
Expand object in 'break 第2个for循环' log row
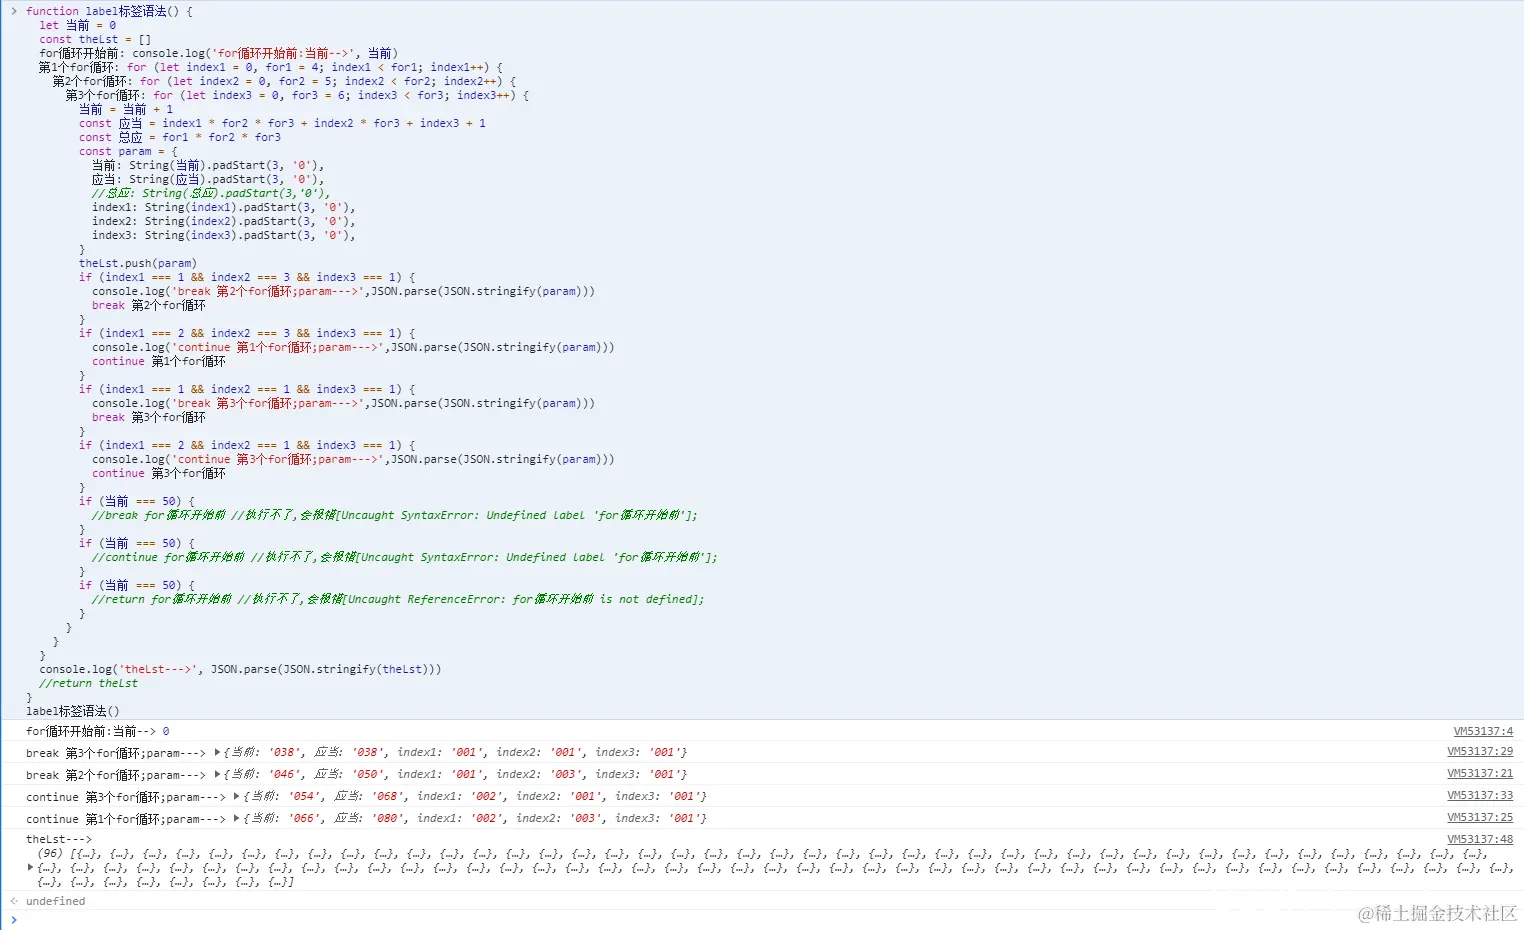[217, 774]
